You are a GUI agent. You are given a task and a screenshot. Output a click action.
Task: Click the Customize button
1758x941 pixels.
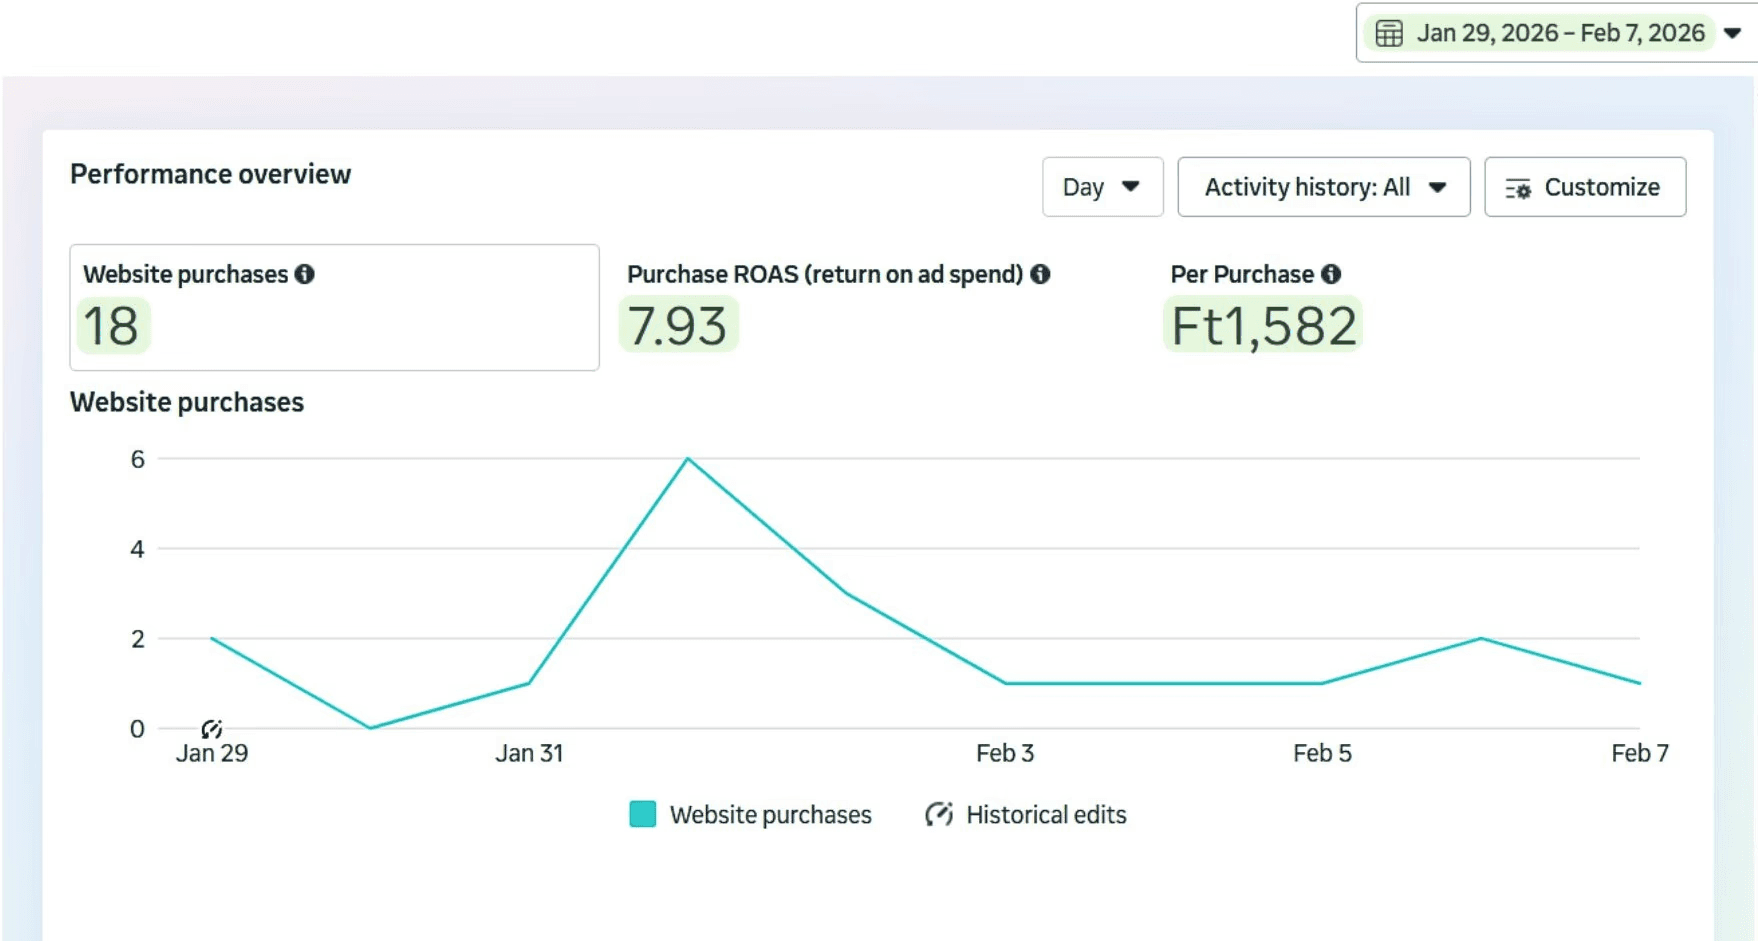(1585, 187)
